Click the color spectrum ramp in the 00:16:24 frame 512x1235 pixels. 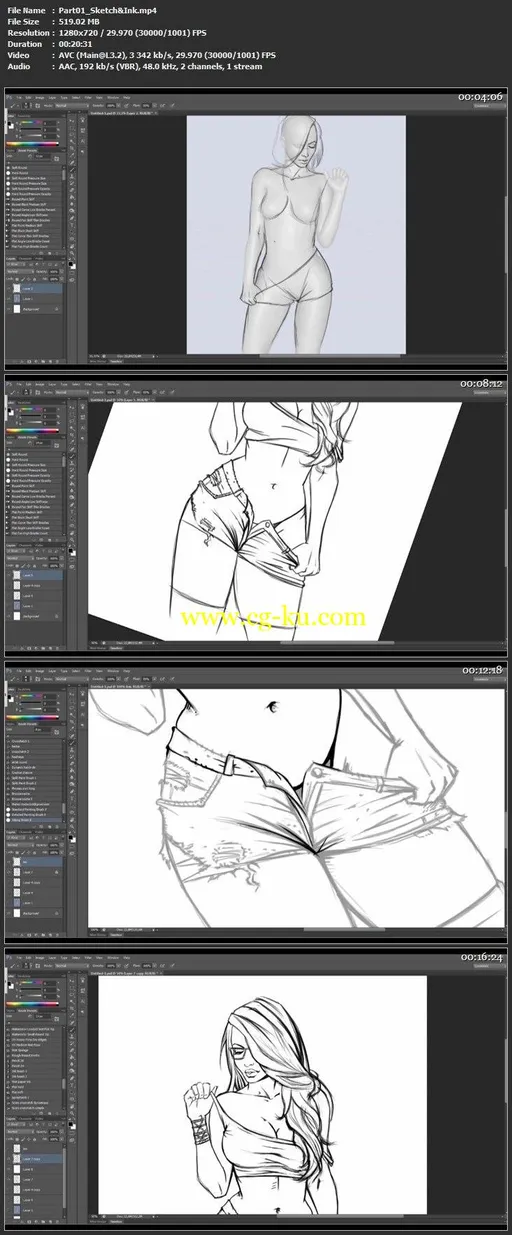pyautogui.click(x=32, y=1003)
